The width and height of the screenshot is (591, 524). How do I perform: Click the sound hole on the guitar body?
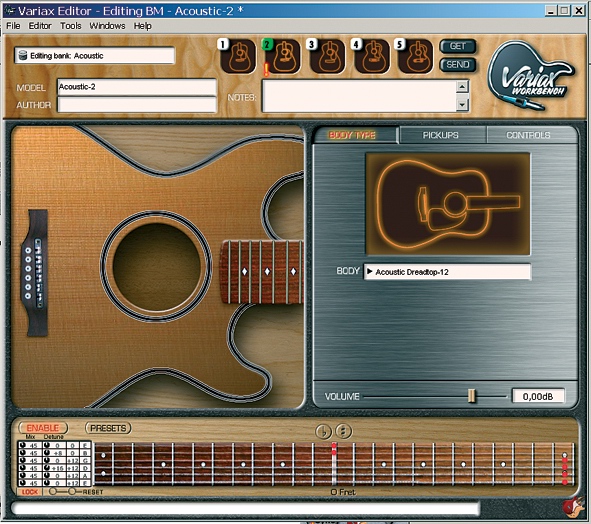[156, 267]
